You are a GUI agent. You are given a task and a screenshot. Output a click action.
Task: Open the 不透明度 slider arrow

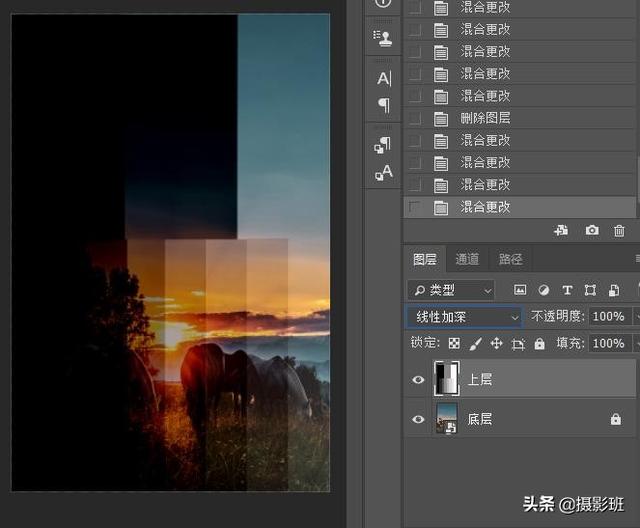click(636, 317)
